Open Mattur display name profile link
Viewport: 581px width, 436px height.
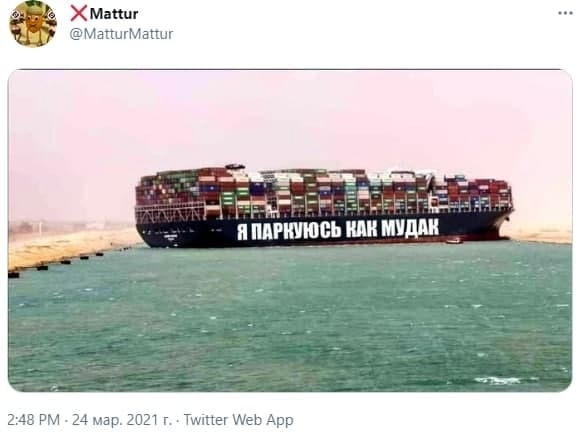coord(114,14)
